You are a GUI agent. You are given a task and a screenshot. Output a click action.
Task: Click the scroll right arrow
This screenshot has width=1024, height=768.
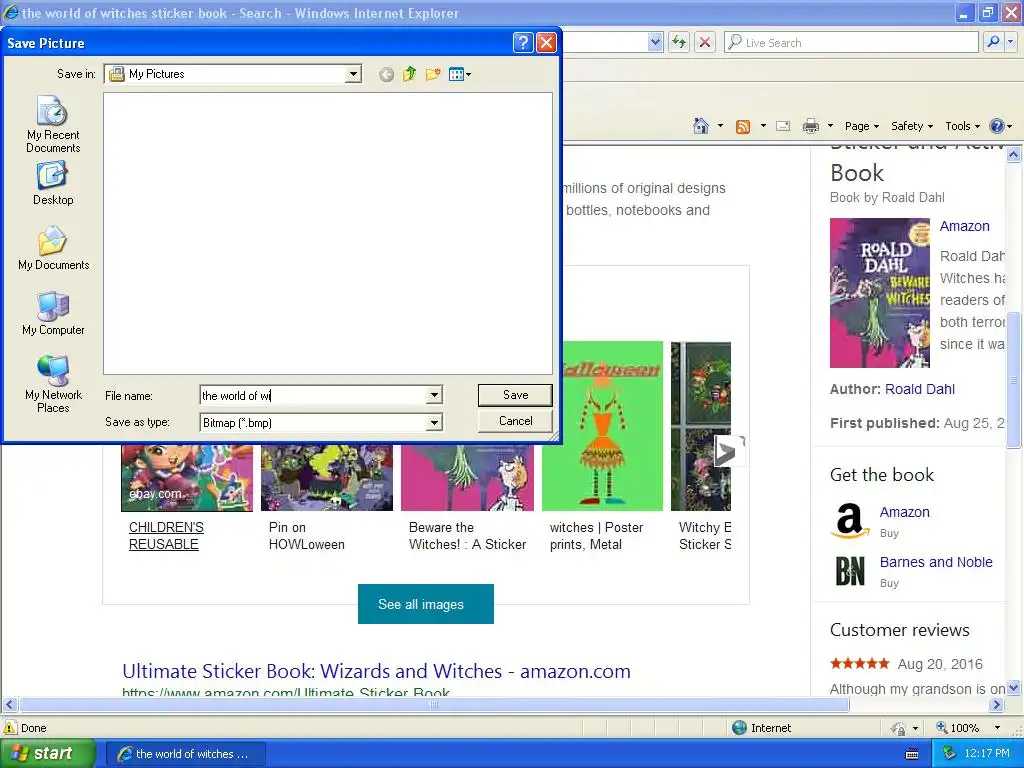996,705
